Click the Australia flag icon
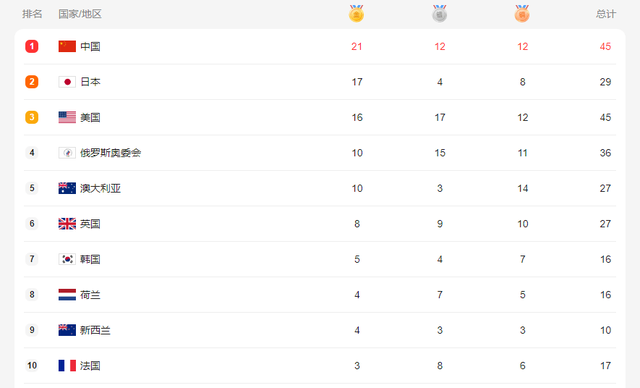640x388 pixels. point(67,188)
